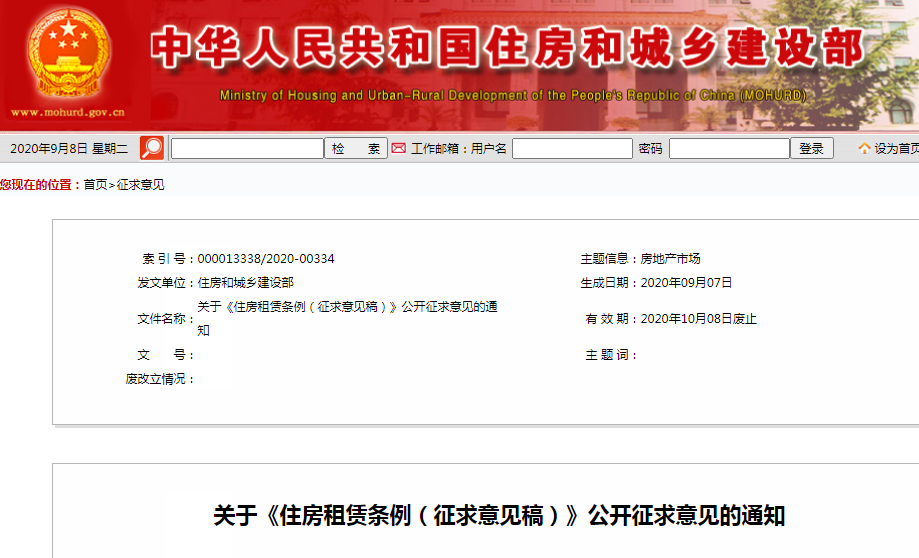Click creation date 2020年09月07日
Image resolution: width=919 pixels, height=558 pixels.
(686, 283)
